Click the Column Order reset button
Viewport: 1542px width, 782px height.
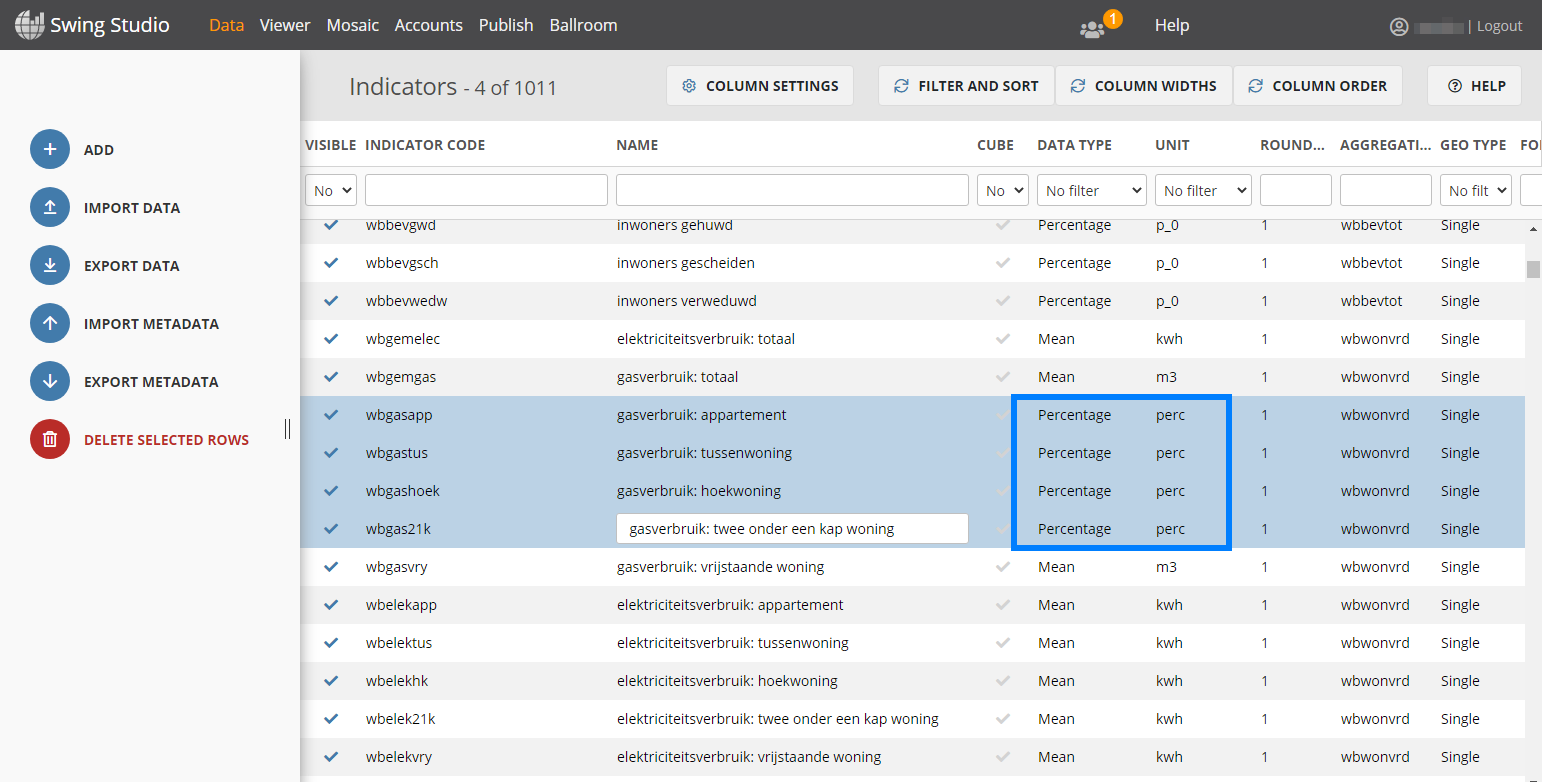pos(1317,86)
